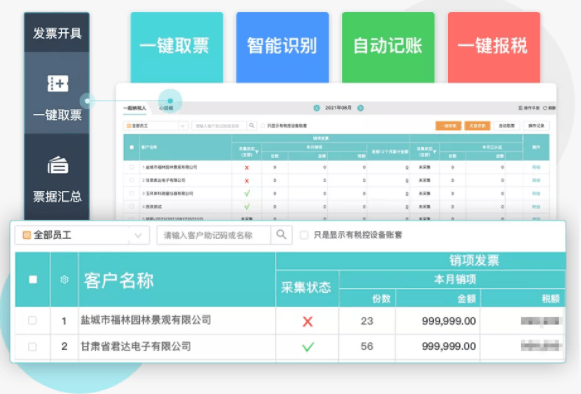Click the blue 智能识别 feature card
The height and width of the screenshot is (394, 581).
point(282,47)
